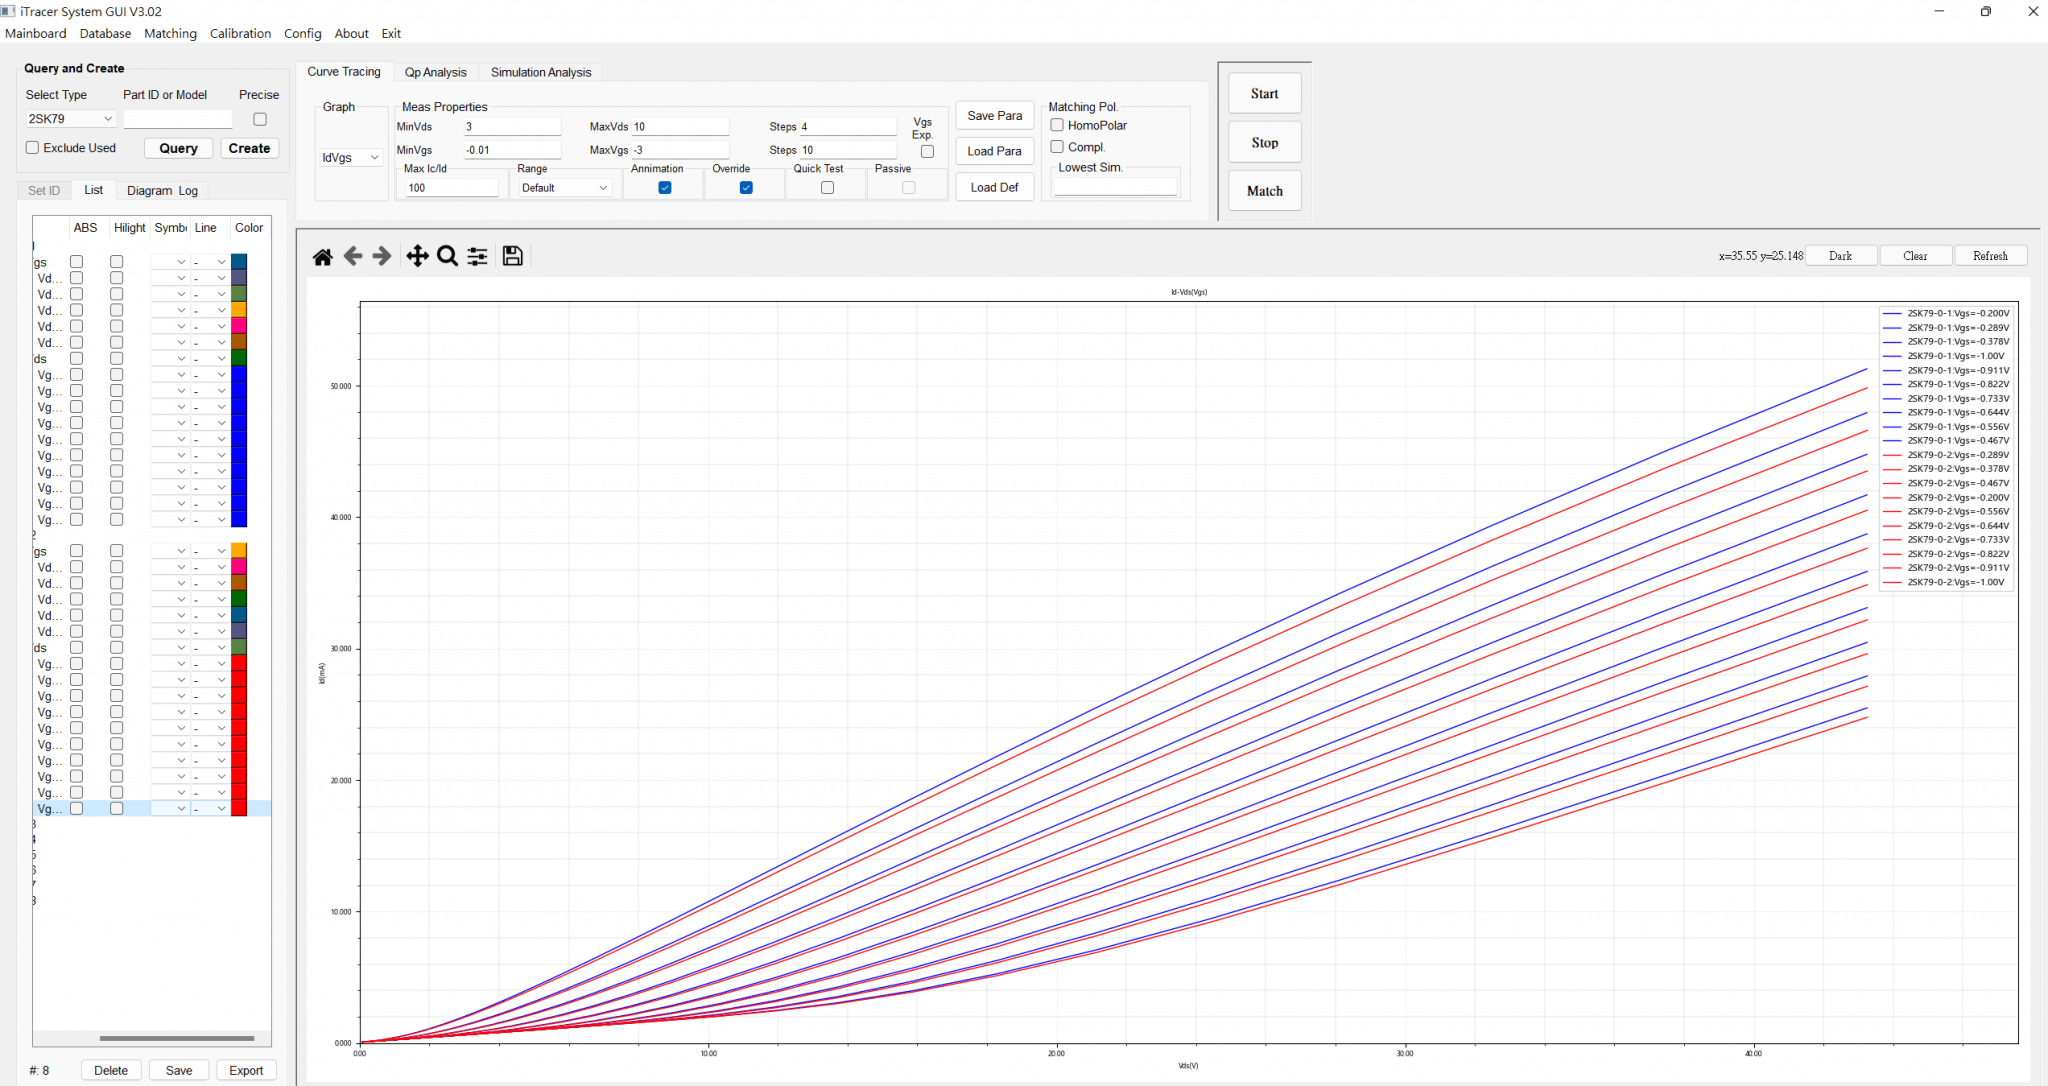Tick Hilight checkbox in the highlighted Vg row
Screen dimensions: 2048x1086
[116, 808]
